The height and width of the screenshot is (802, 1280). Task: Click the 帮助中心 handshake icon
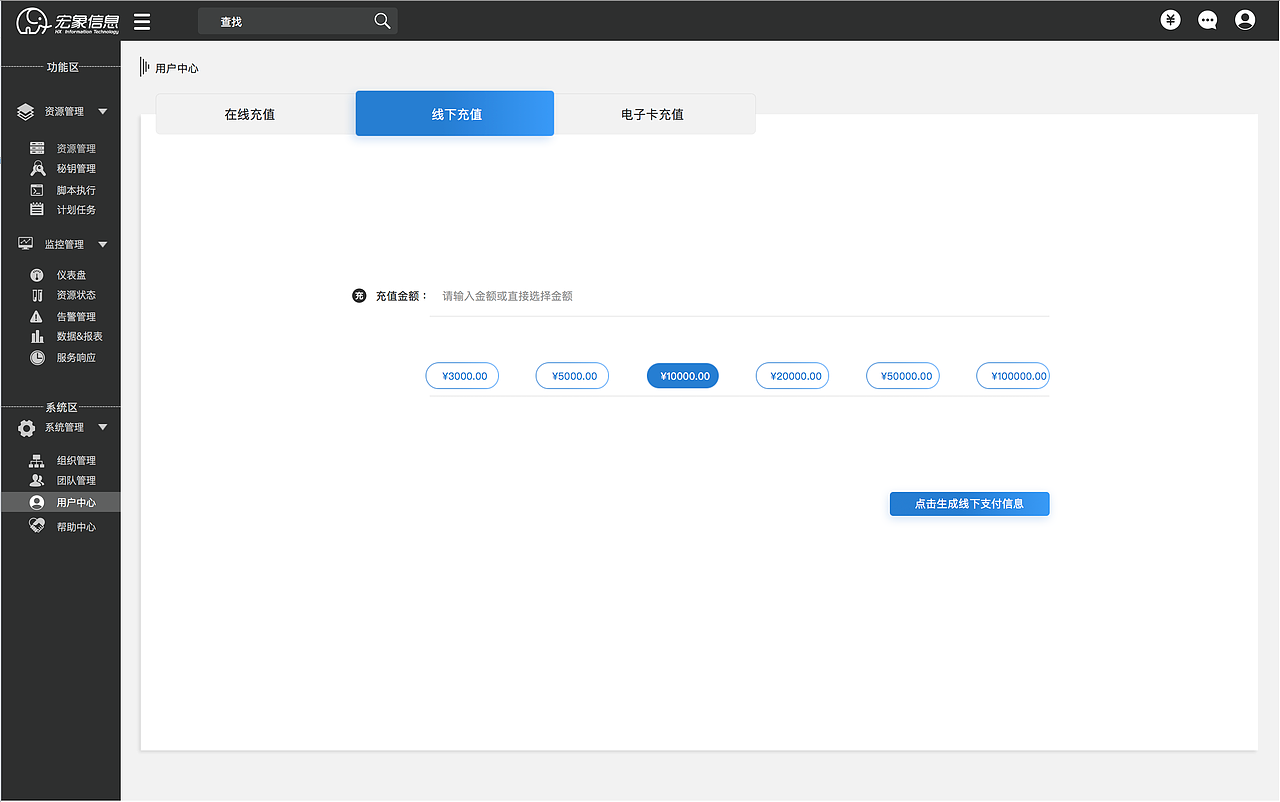click(37, 525)
